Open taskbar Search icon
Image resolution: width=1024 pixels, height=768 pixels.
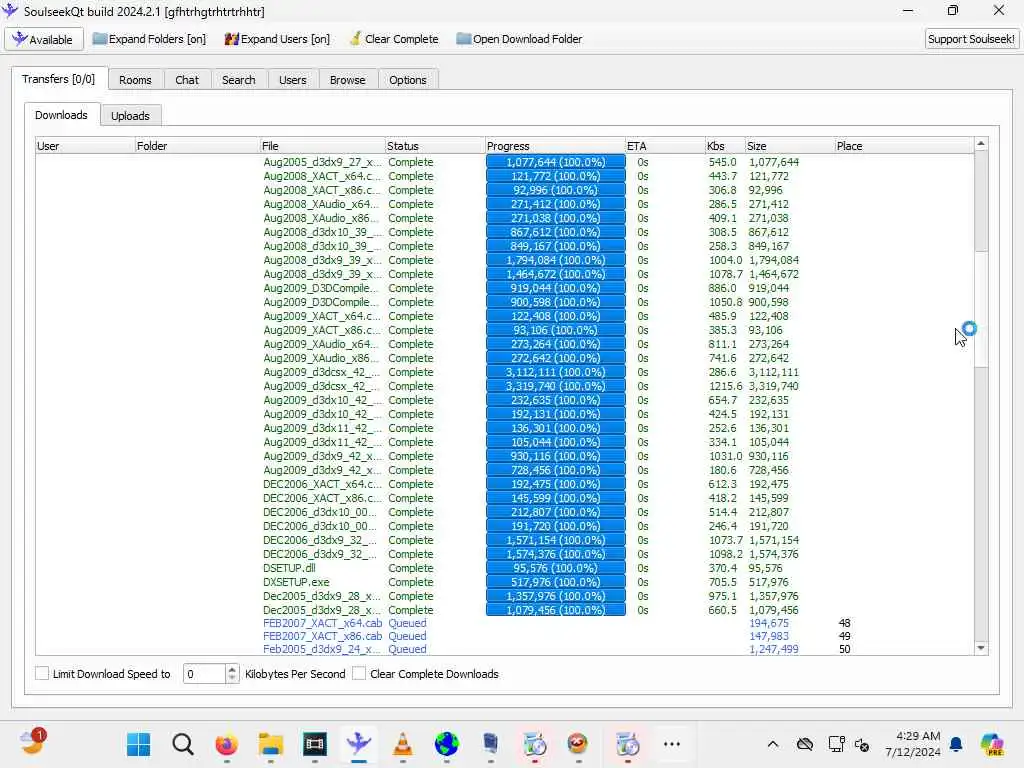click(x=183, y=744)
